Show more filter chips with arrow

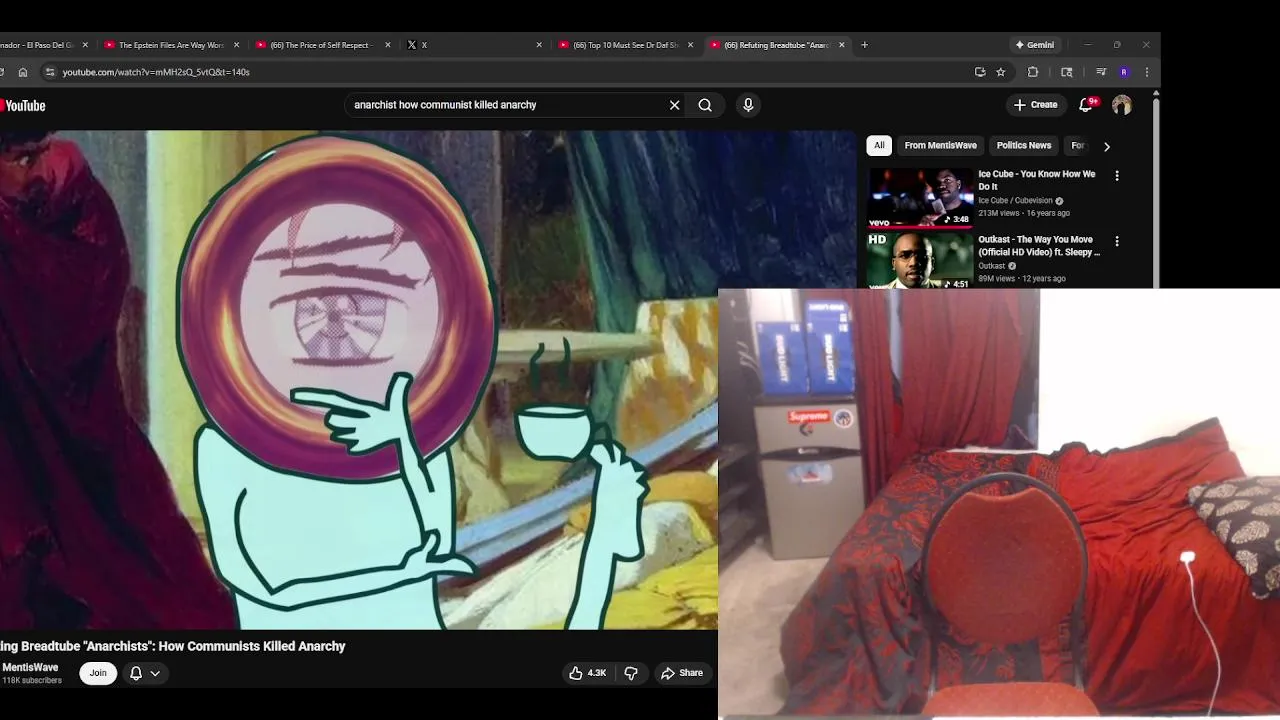tap(1106, 146)
